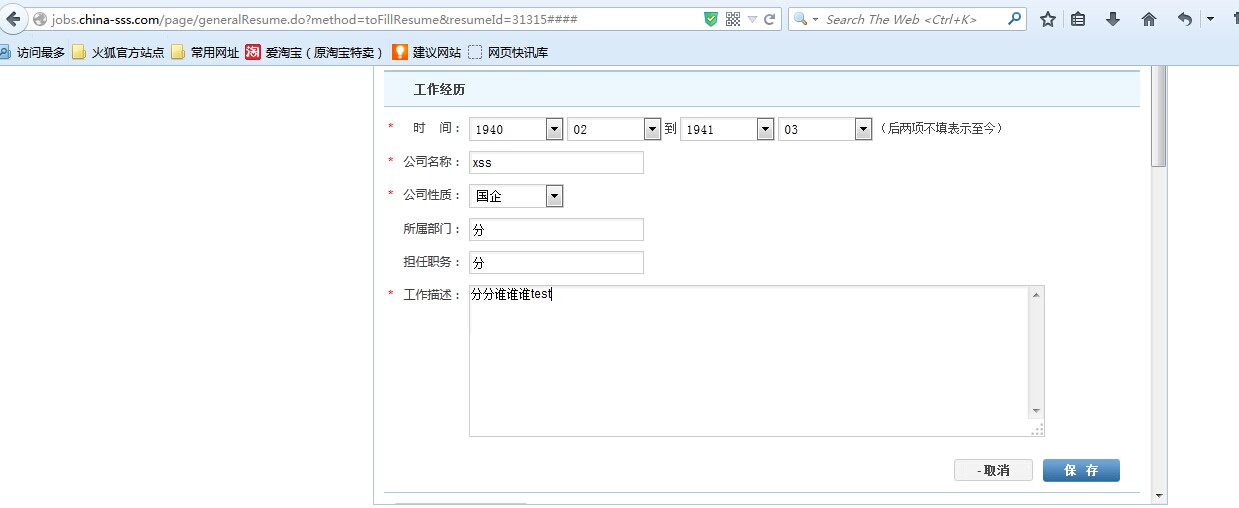Screen dimensions: 1239x508
Task: Click the globe site identity icon
Action: (x=41, y=19)
